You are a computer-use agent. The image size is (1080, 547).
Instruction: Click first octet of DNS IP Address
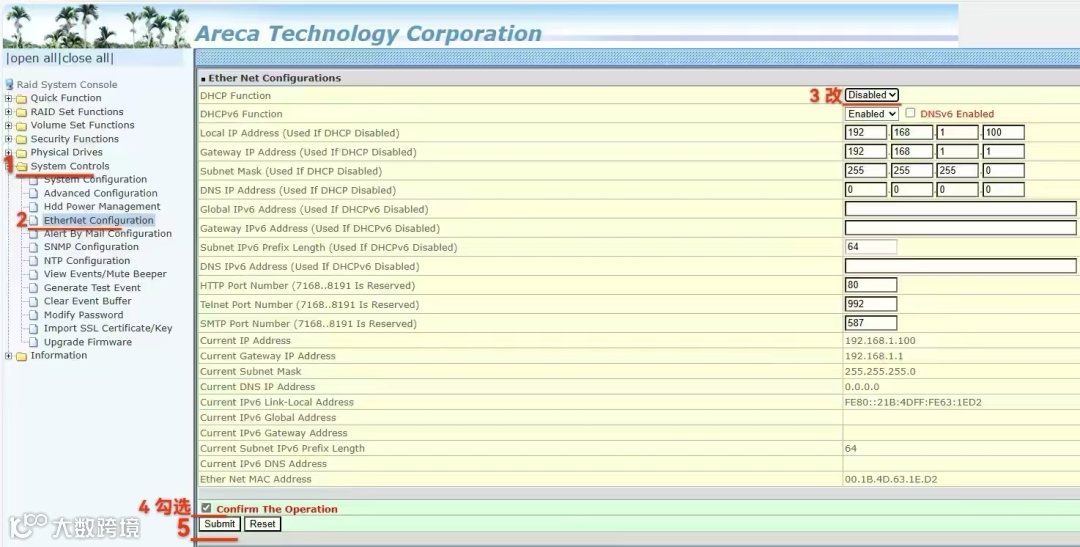[866, 189]
